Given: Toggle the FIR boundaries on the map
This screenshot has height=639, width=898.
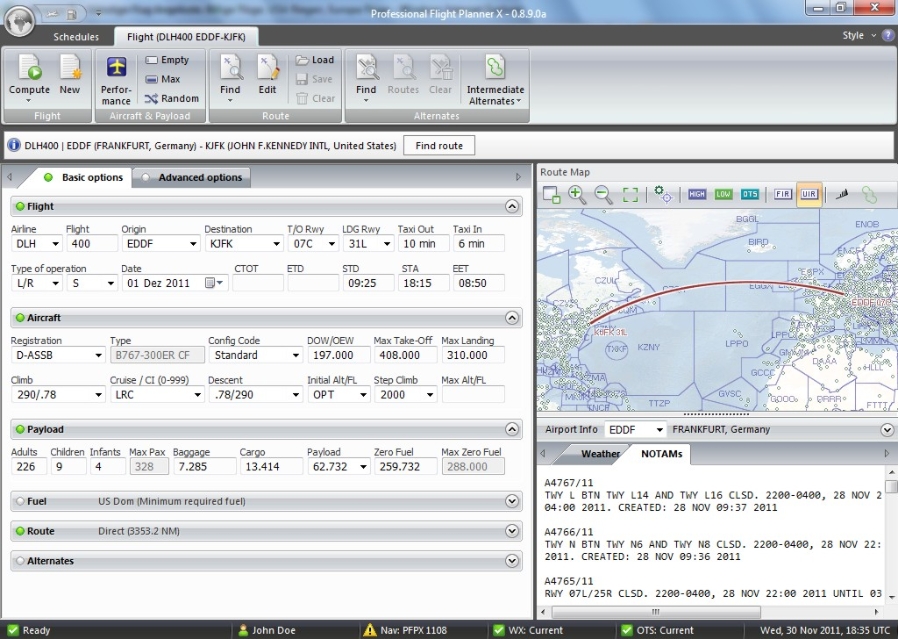Looking at the screenshot, I should 783,194.
